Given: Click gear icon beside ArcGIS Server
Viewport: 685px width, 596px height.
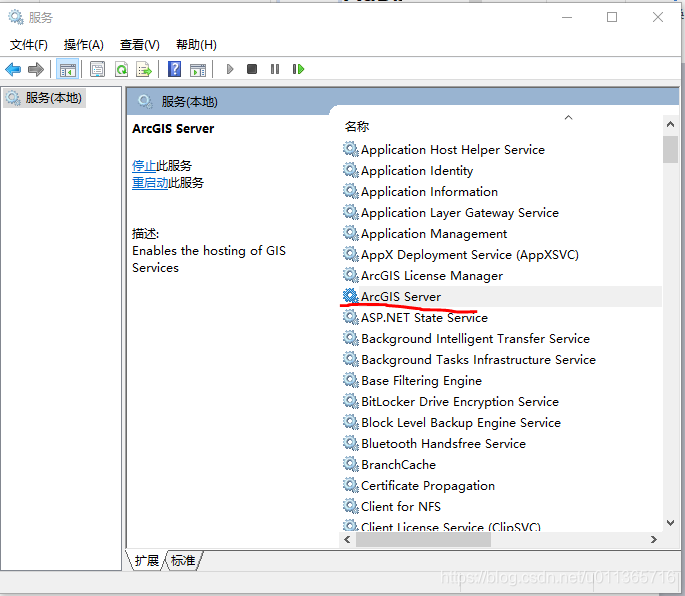Looking at the screenshot, I should point(350,296).
